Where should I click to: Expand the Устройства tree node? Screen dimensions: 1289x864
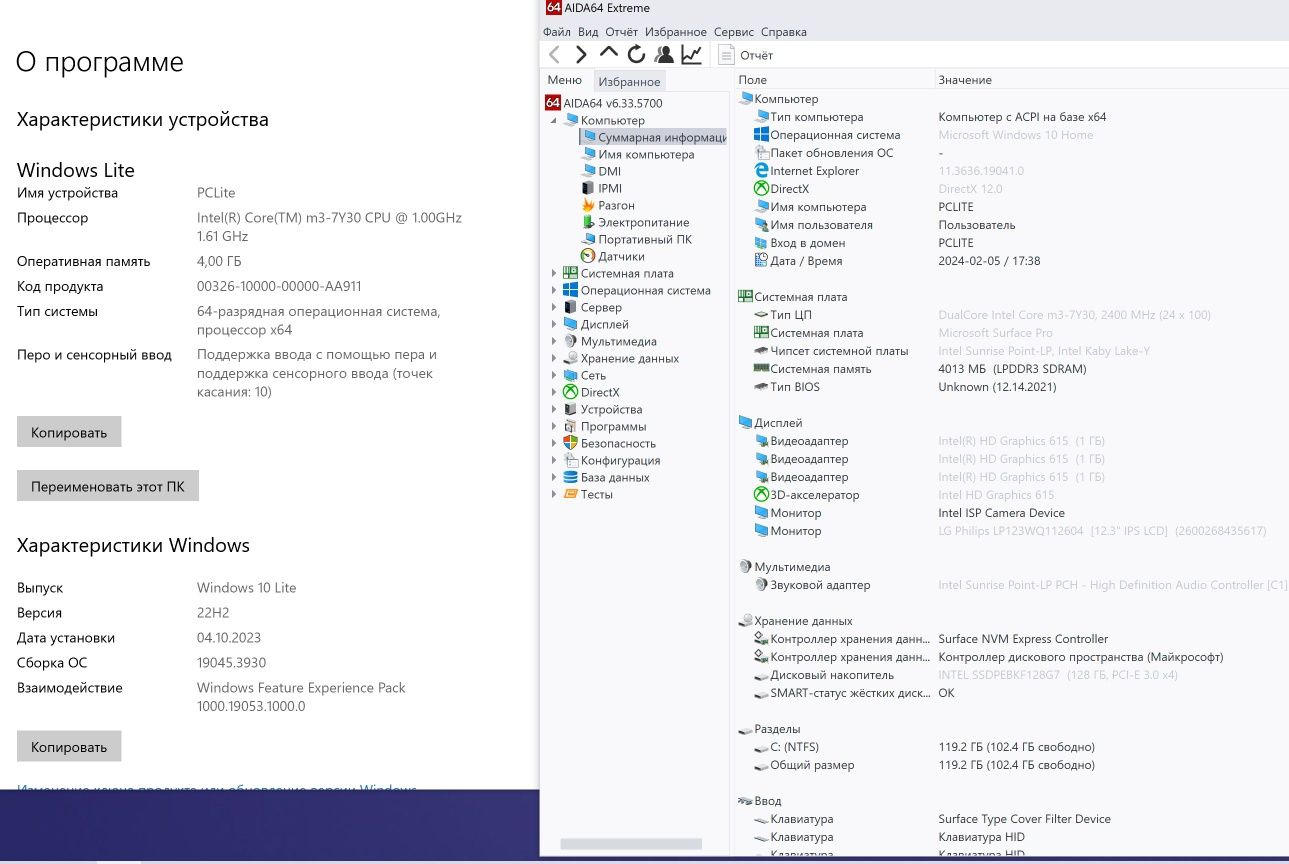(x=554, y=409)
